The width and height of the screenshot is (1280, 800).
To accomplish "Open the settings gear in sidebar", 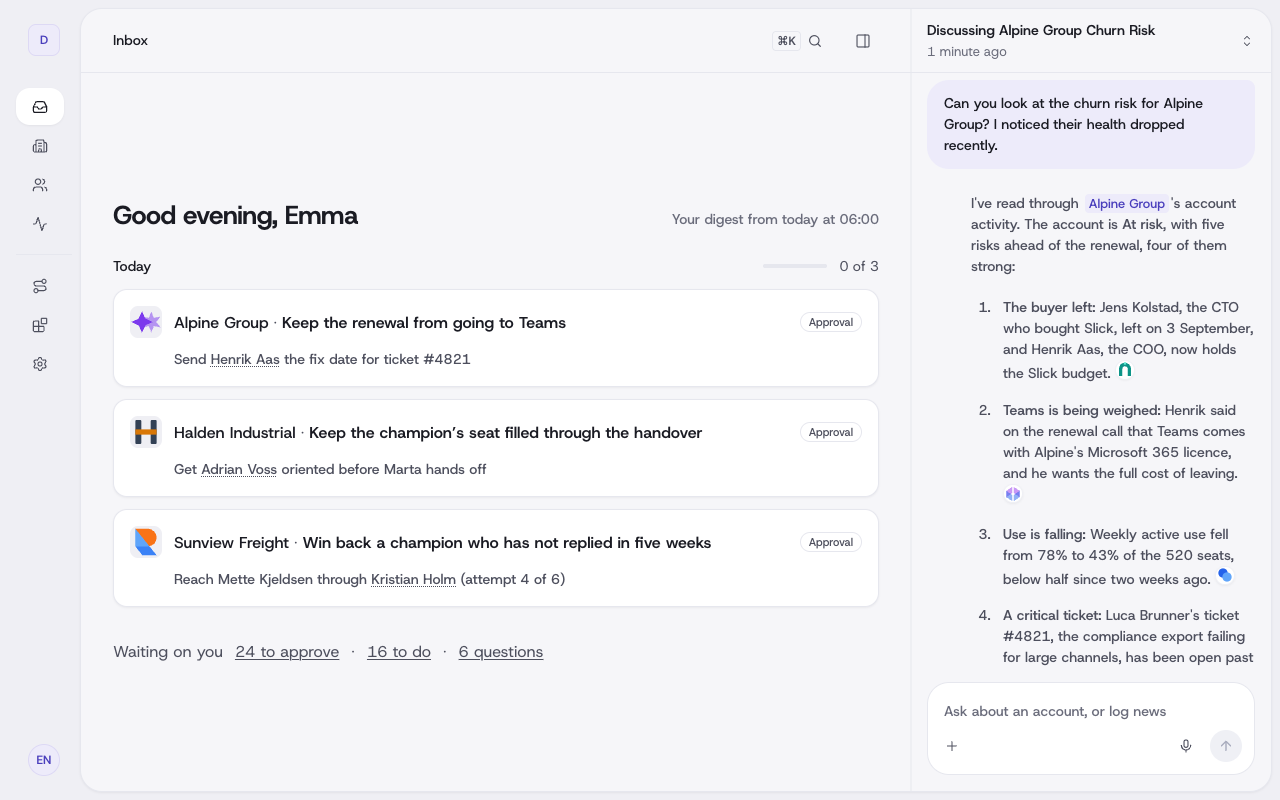I will click(x=40, y=364).
